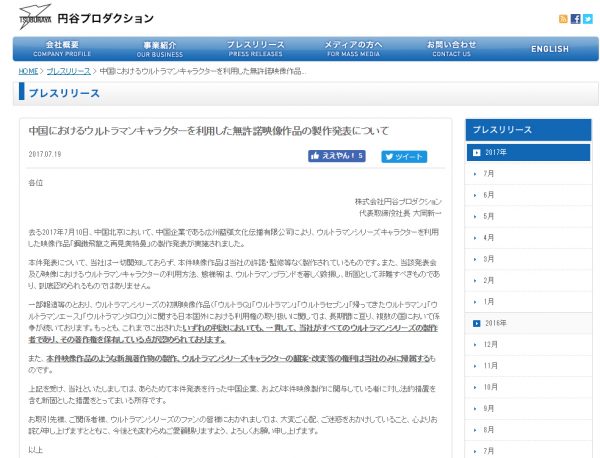Image resolution: width=600 pixels, height=458 pixels.
Task: Open メディアの方へ For Mass Media menu
Action: pos(353,49)
